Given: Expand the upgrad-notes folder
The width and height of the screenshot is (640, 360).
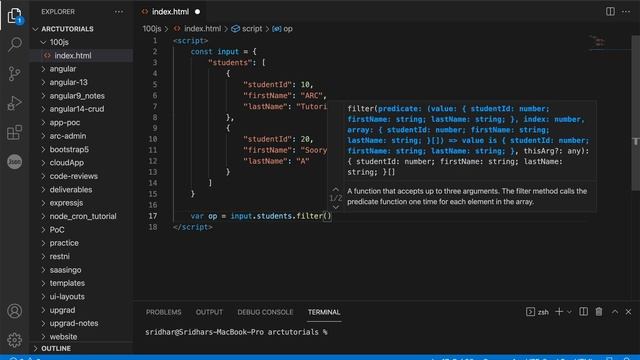Looking at the screenshot, I should [x=82, y=323].
